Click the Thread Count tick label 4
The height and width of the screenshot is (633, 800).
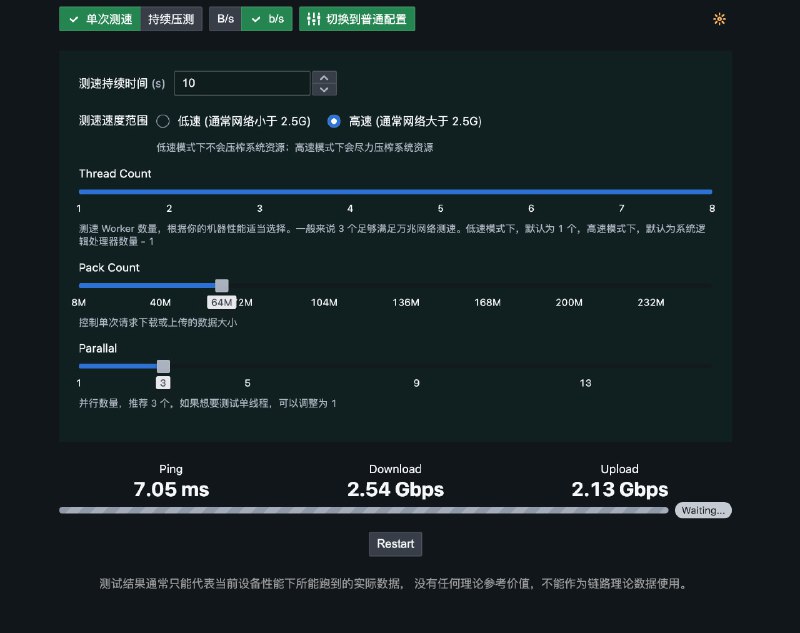click(x=350, y=209)
